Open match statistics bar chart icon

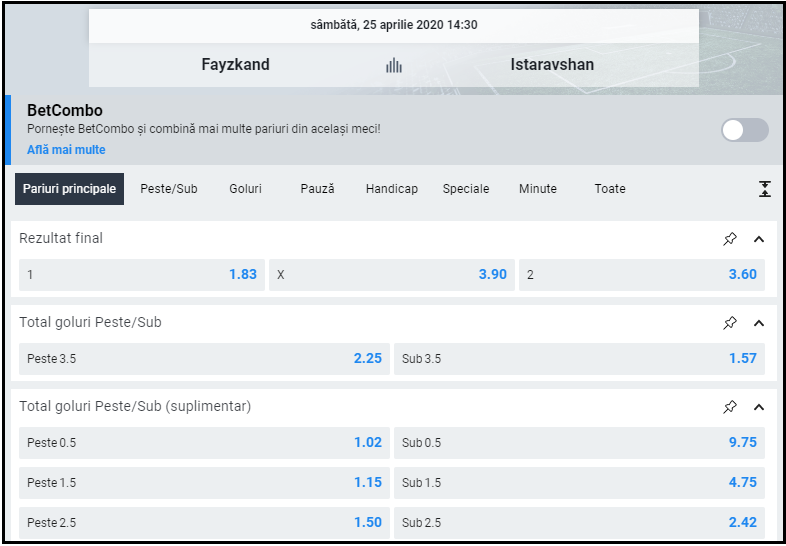point(394,65)
